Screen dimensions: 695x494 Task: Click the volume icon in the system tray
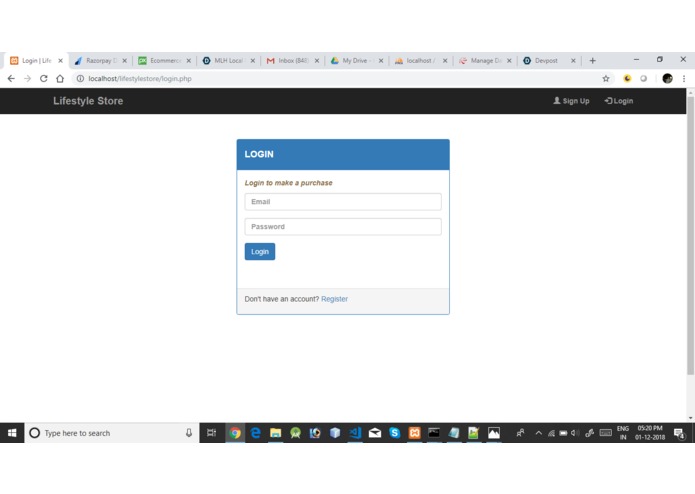click(575, 433)
